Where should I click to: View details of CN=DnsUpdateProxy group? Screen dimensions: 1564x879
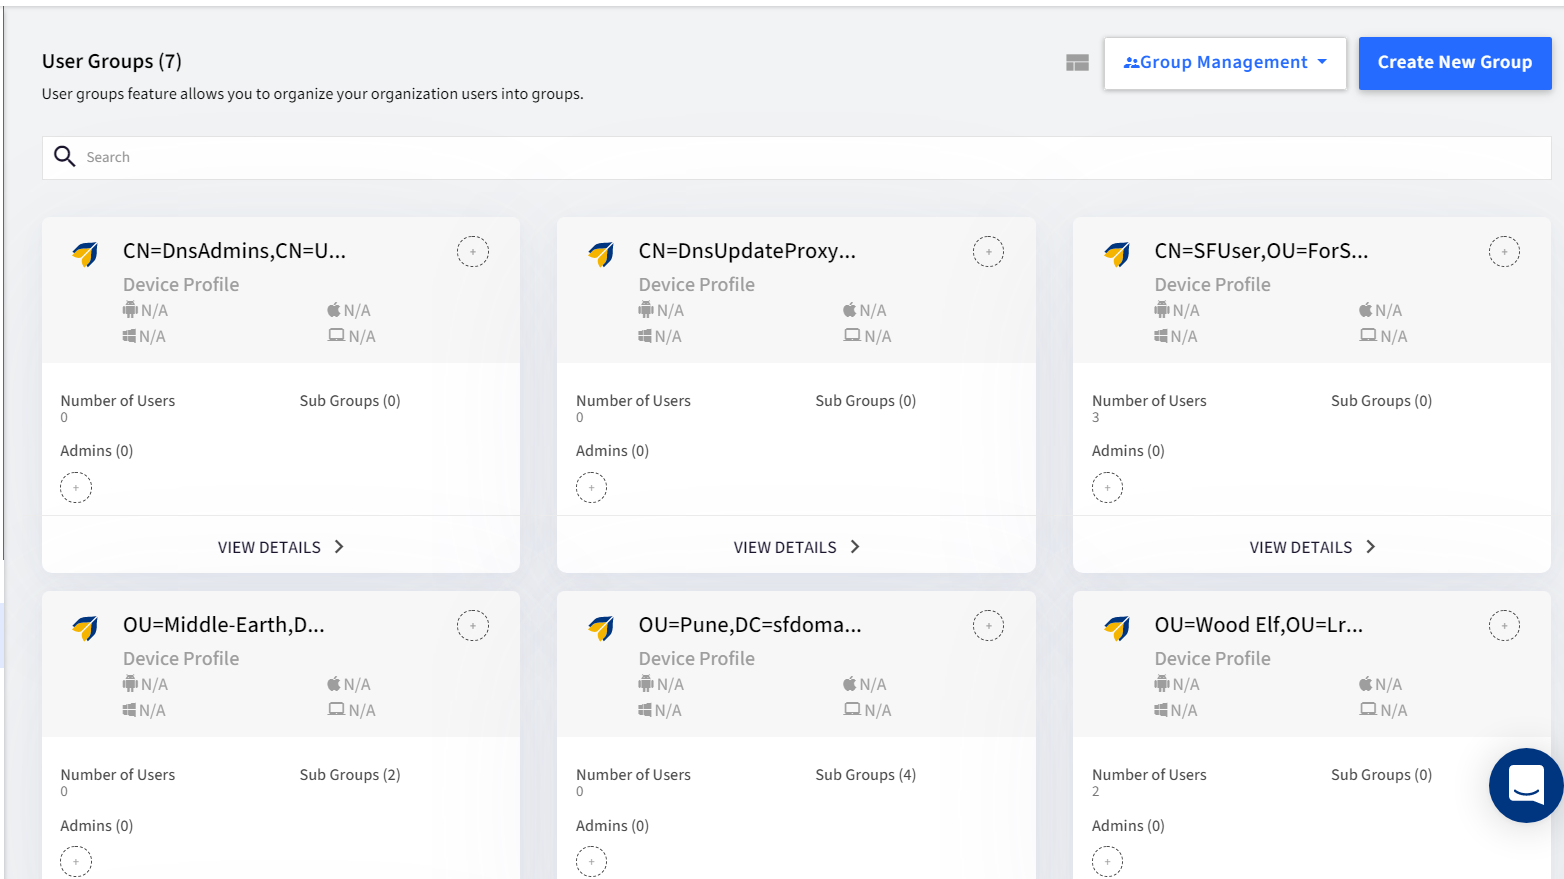coord(796,547)
